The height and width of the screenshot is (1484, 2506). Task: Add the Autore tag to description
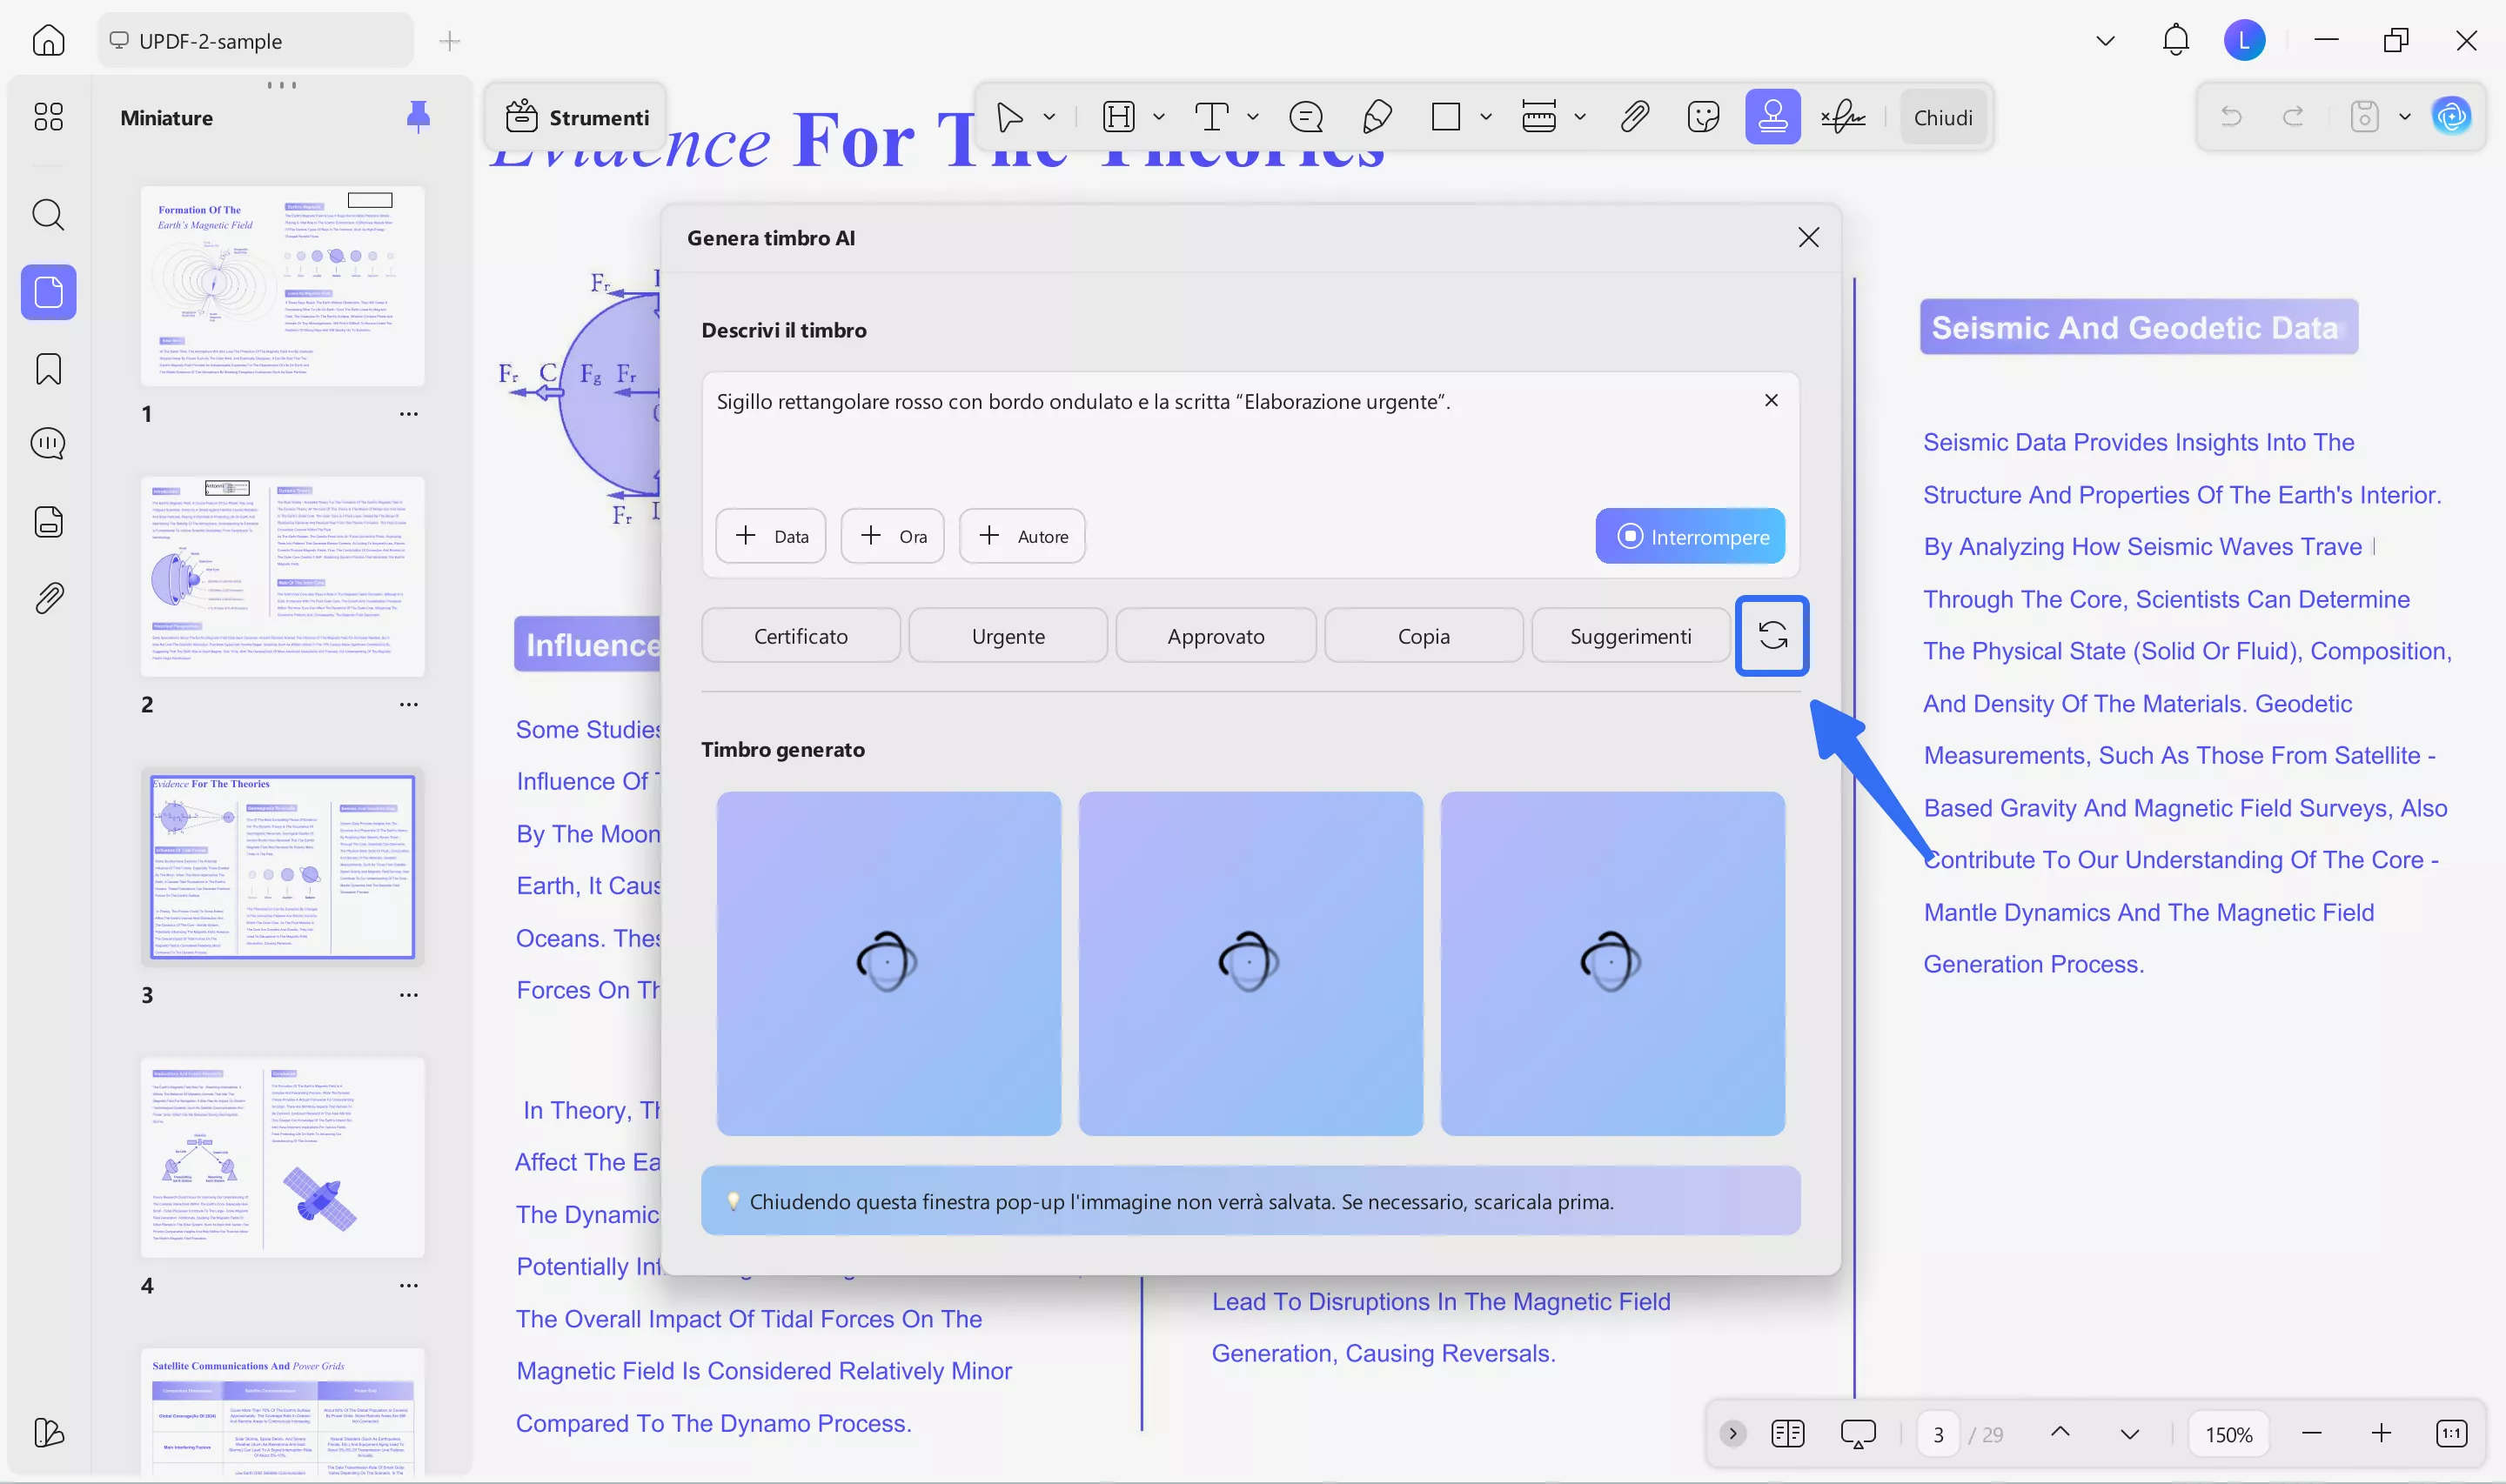point(1022,537)
